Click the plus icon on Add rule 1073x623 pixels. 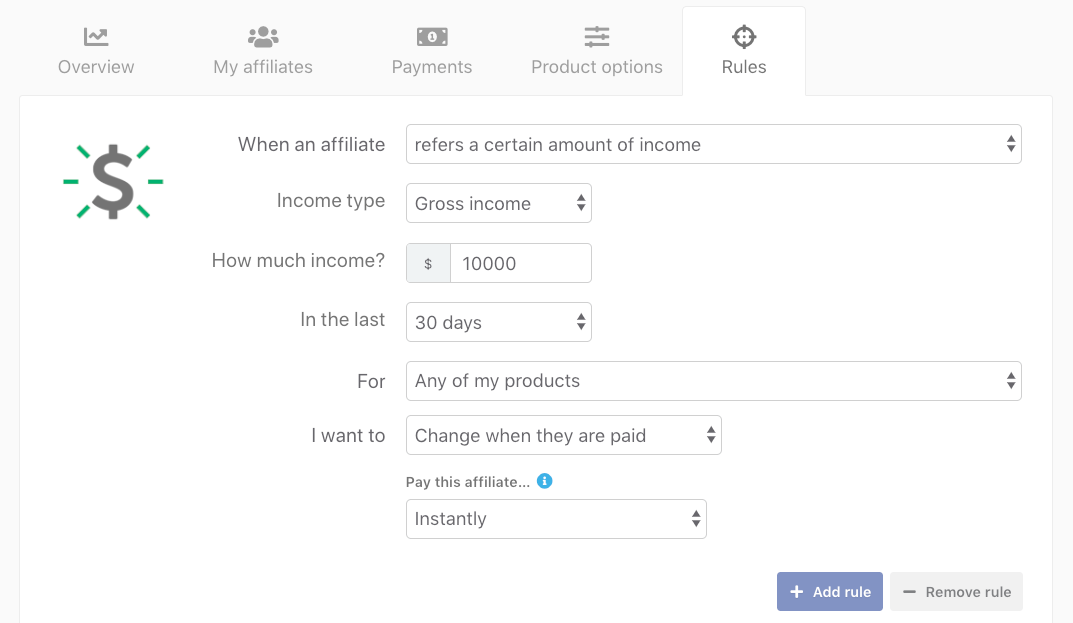[x=797, y=592]
